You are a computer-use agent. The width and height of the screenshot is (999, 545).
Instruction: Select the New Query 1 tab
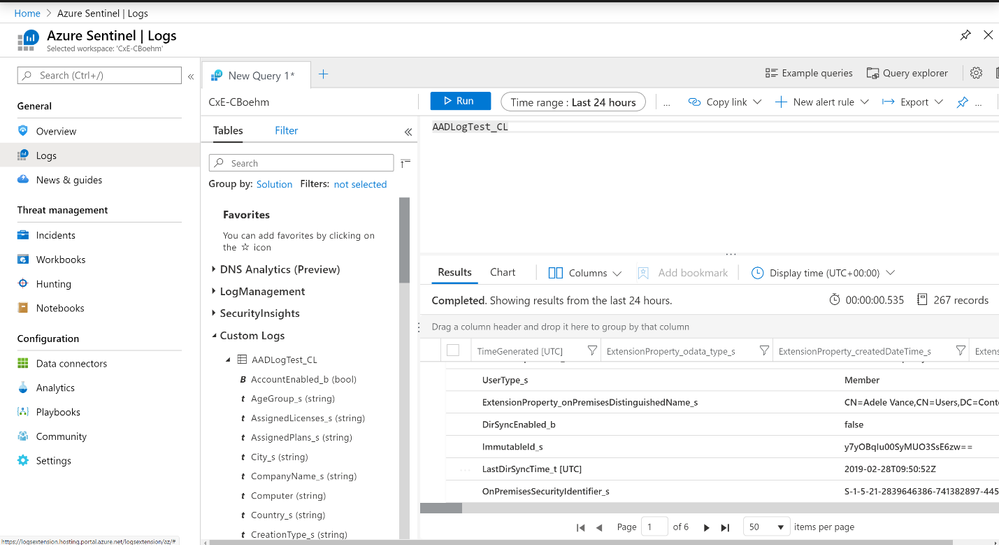point(255,75)
